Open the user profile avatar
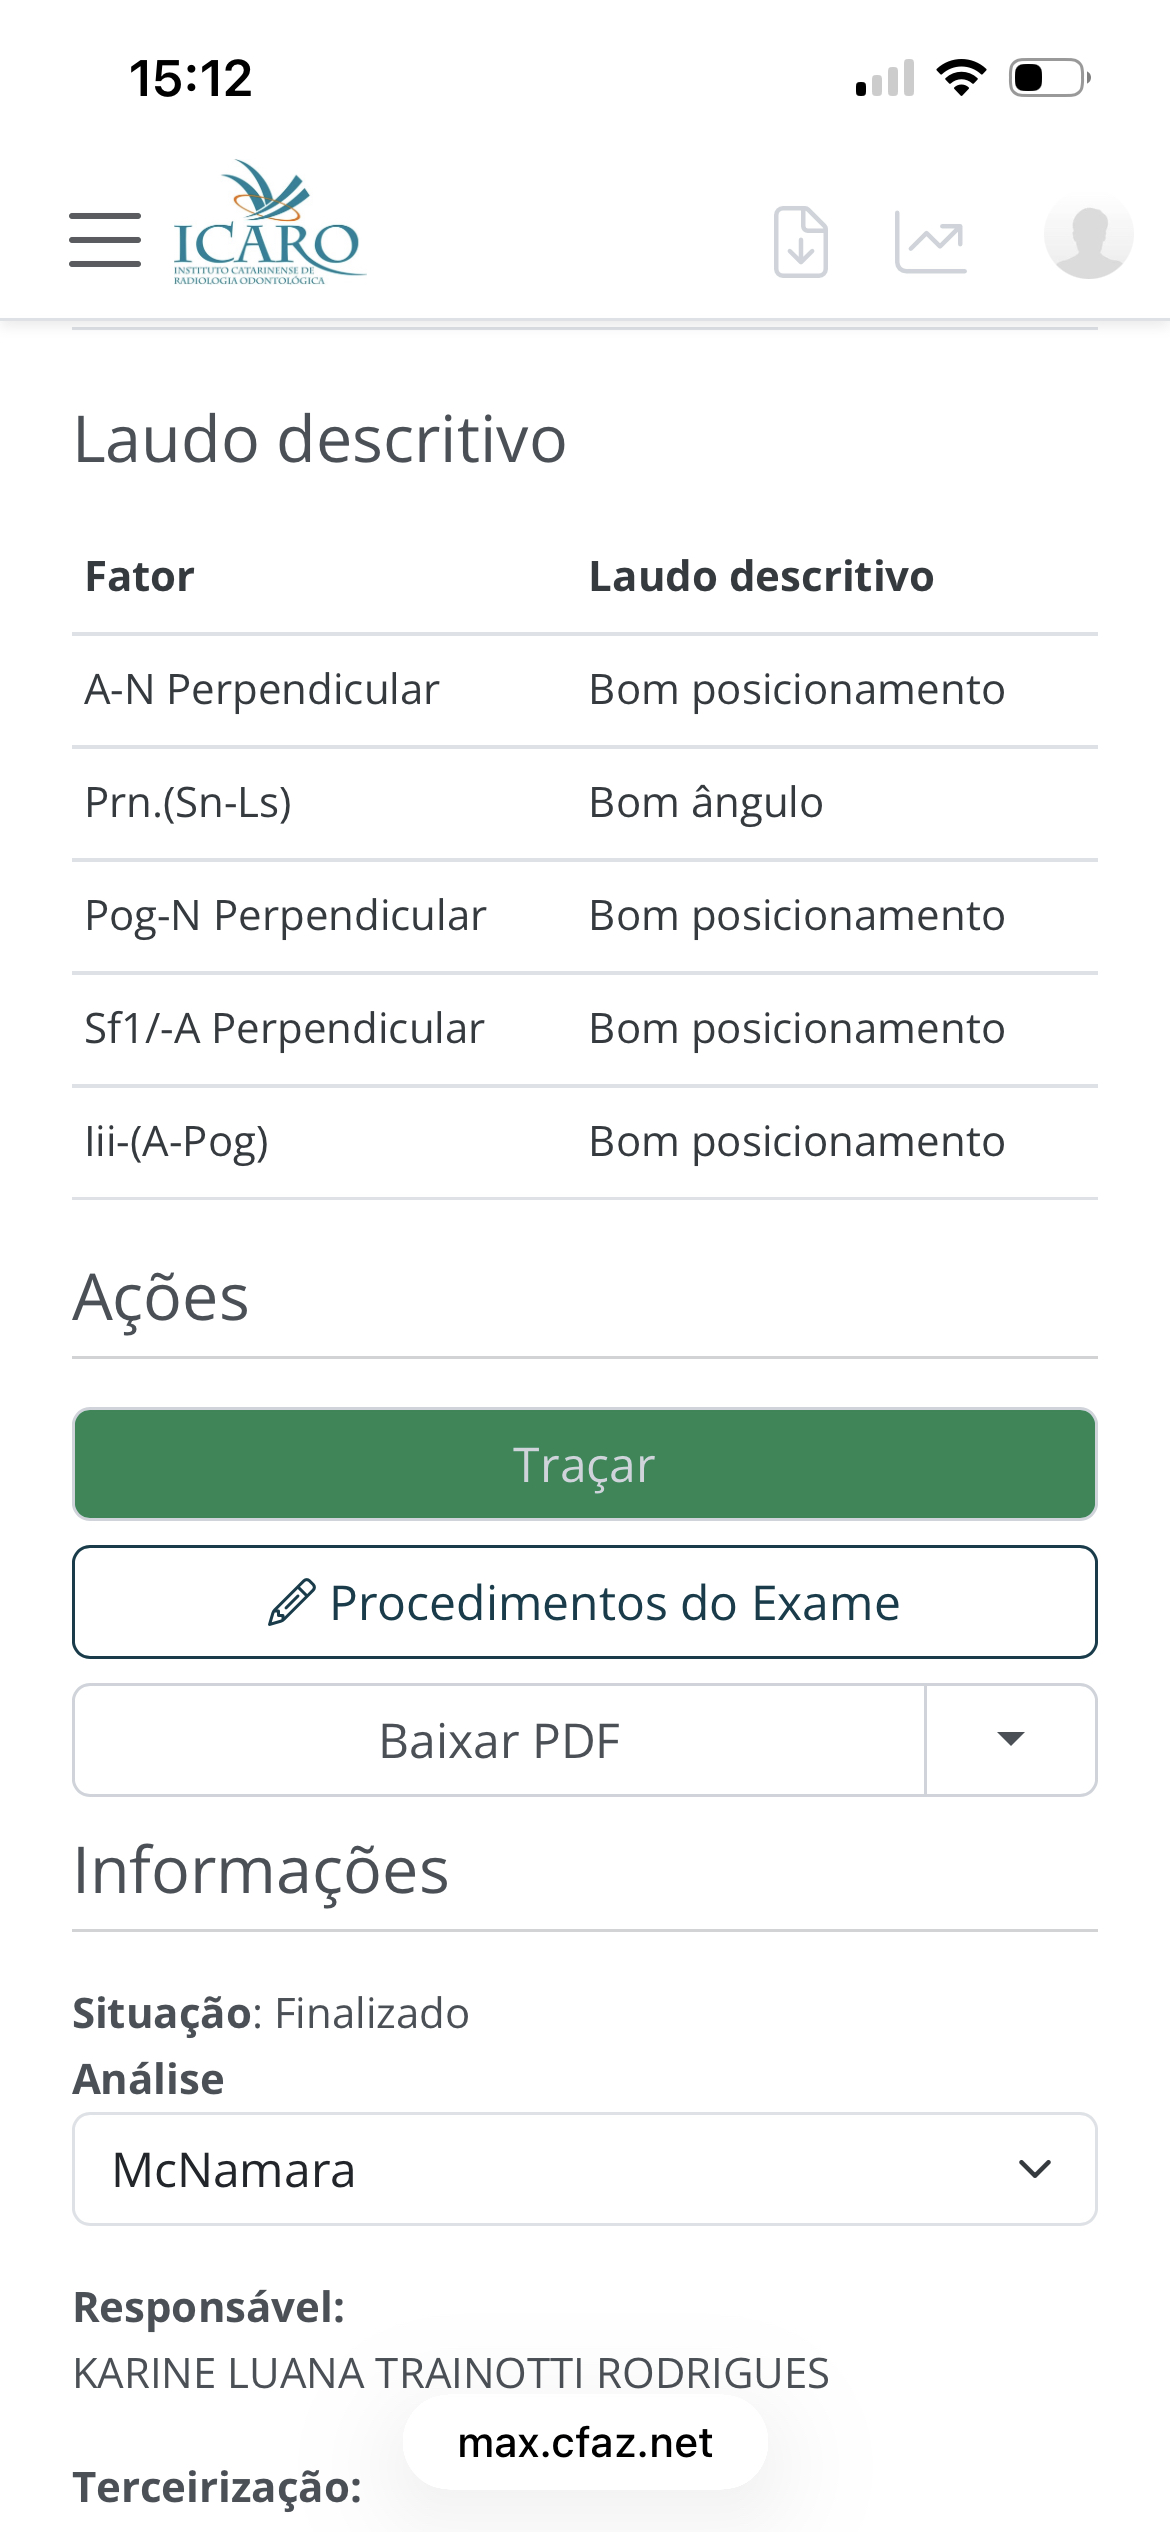Viewport: 1170px width, 2532px height. pyautogui.click(x=1088, y=235)
